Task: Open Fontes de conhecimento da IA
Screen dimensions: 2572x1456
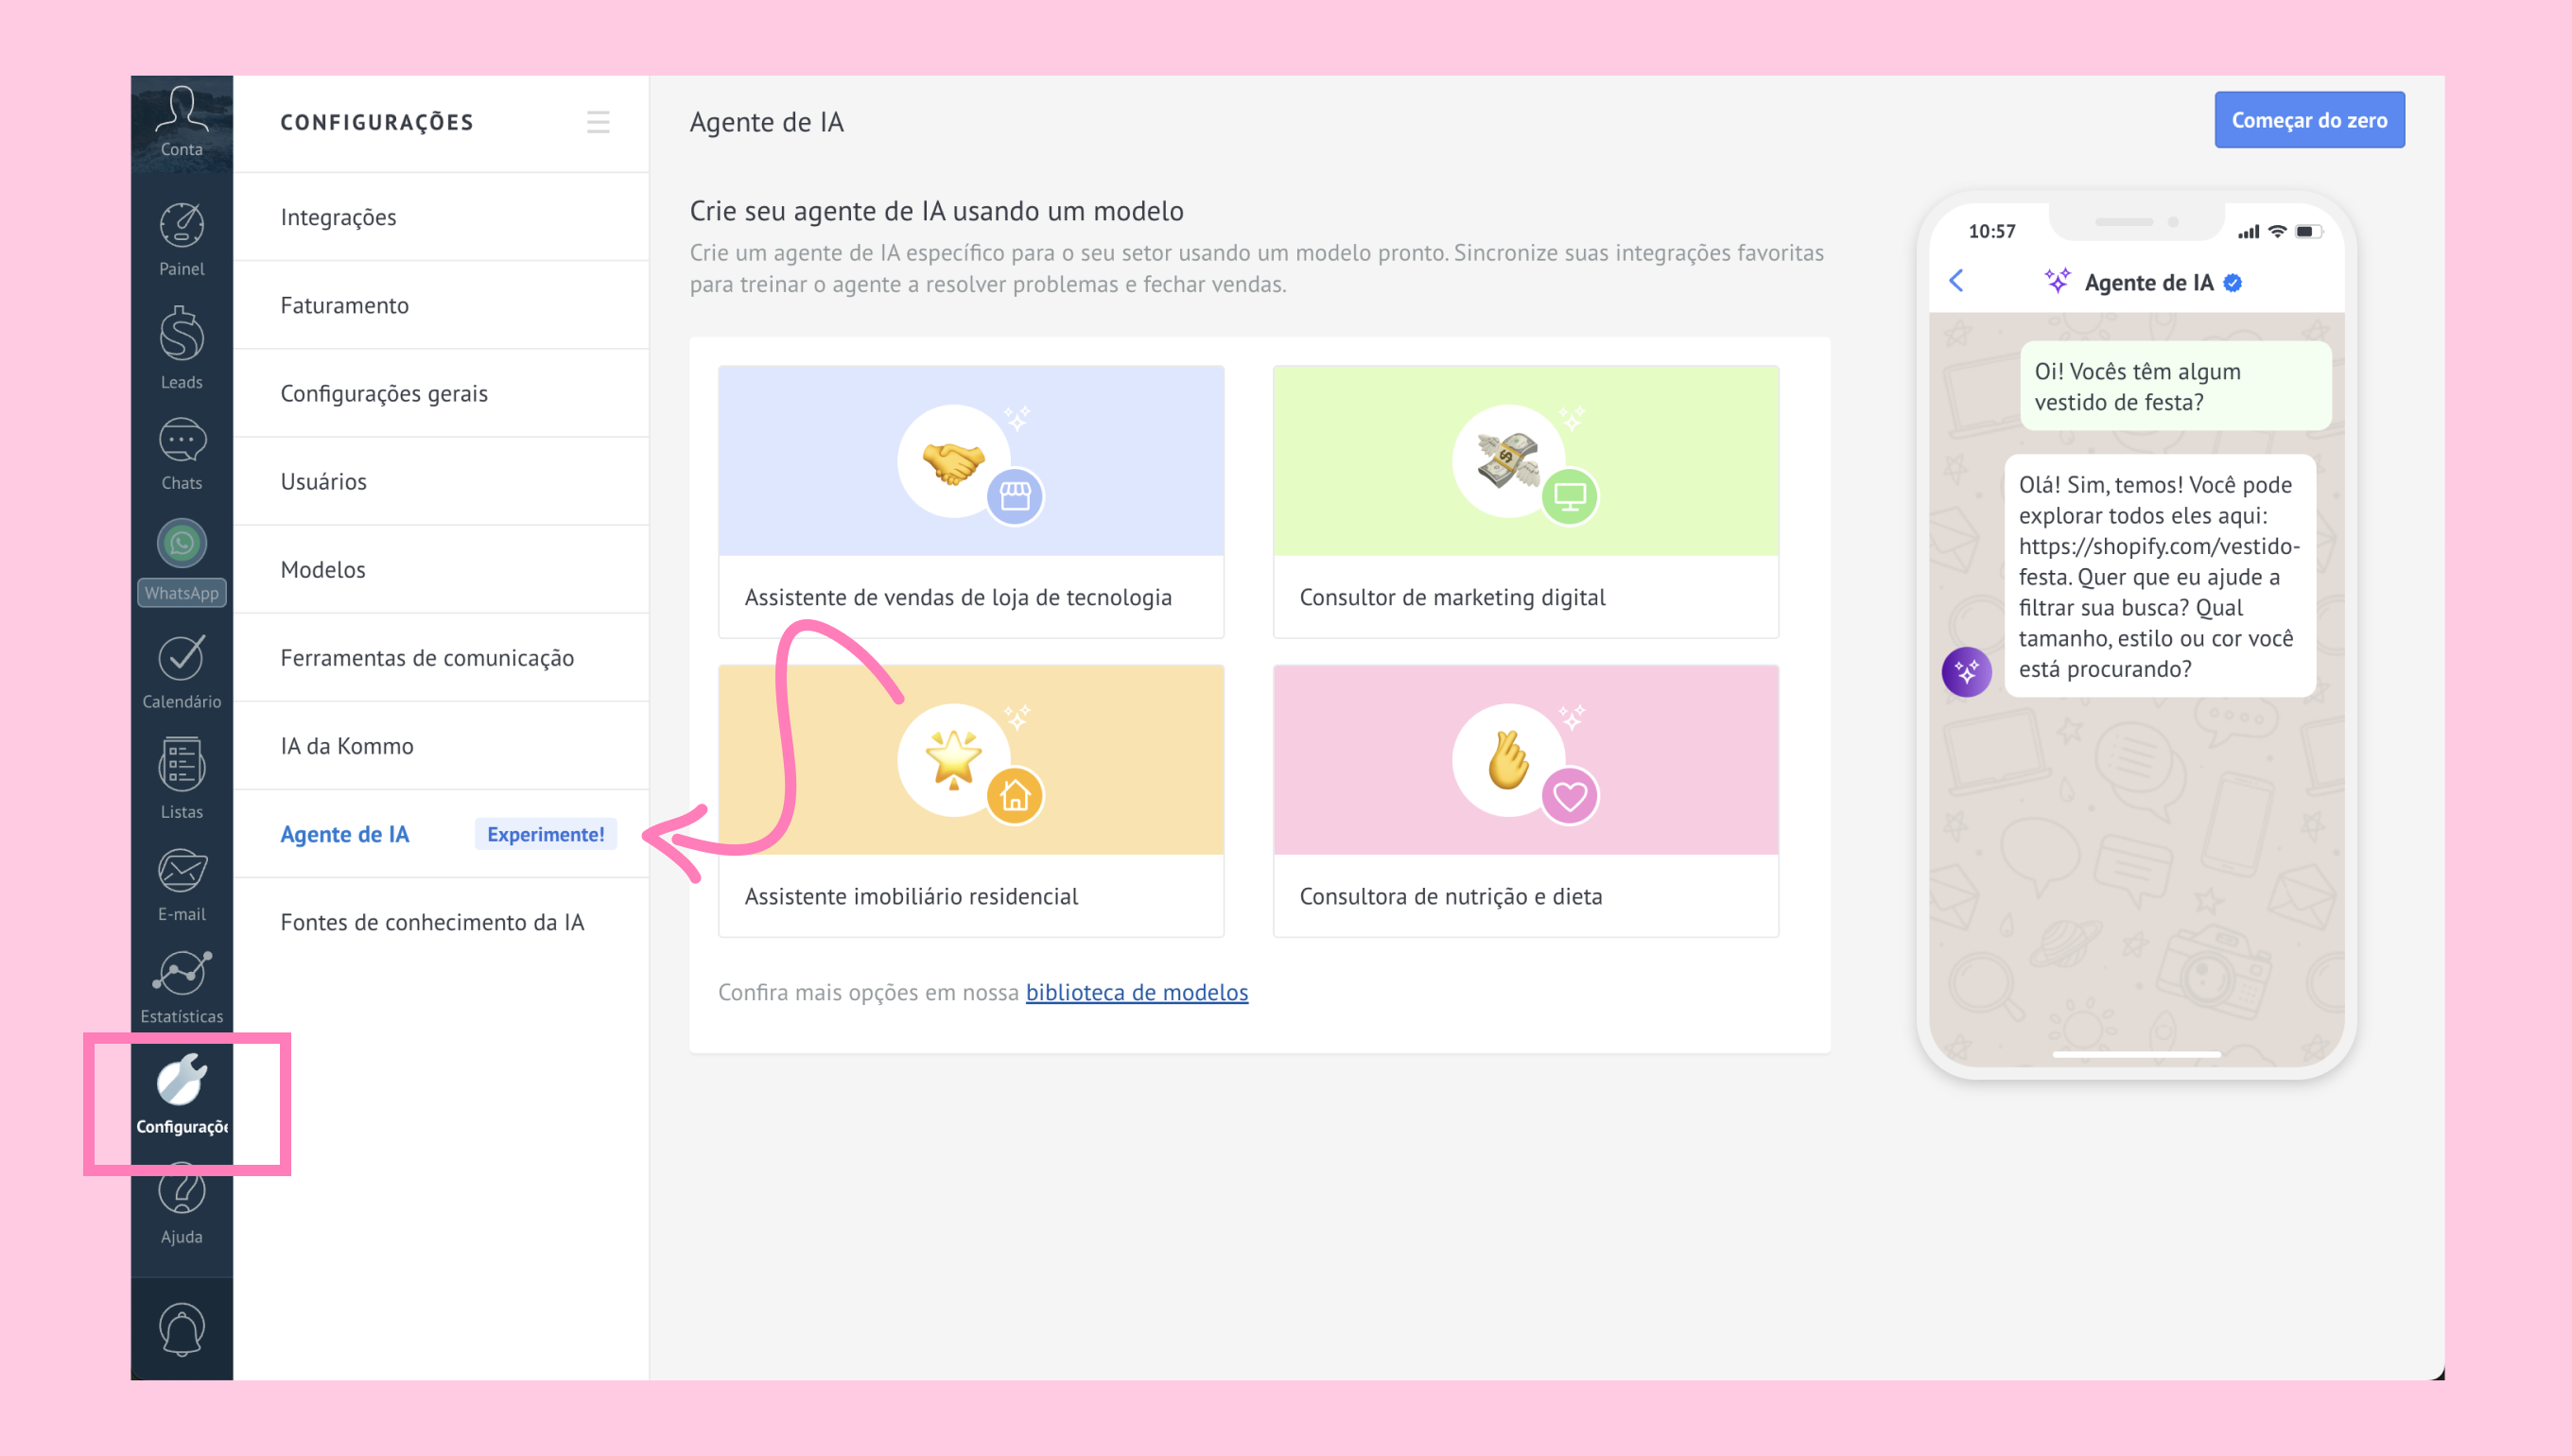Action: (x=441, y=922)
